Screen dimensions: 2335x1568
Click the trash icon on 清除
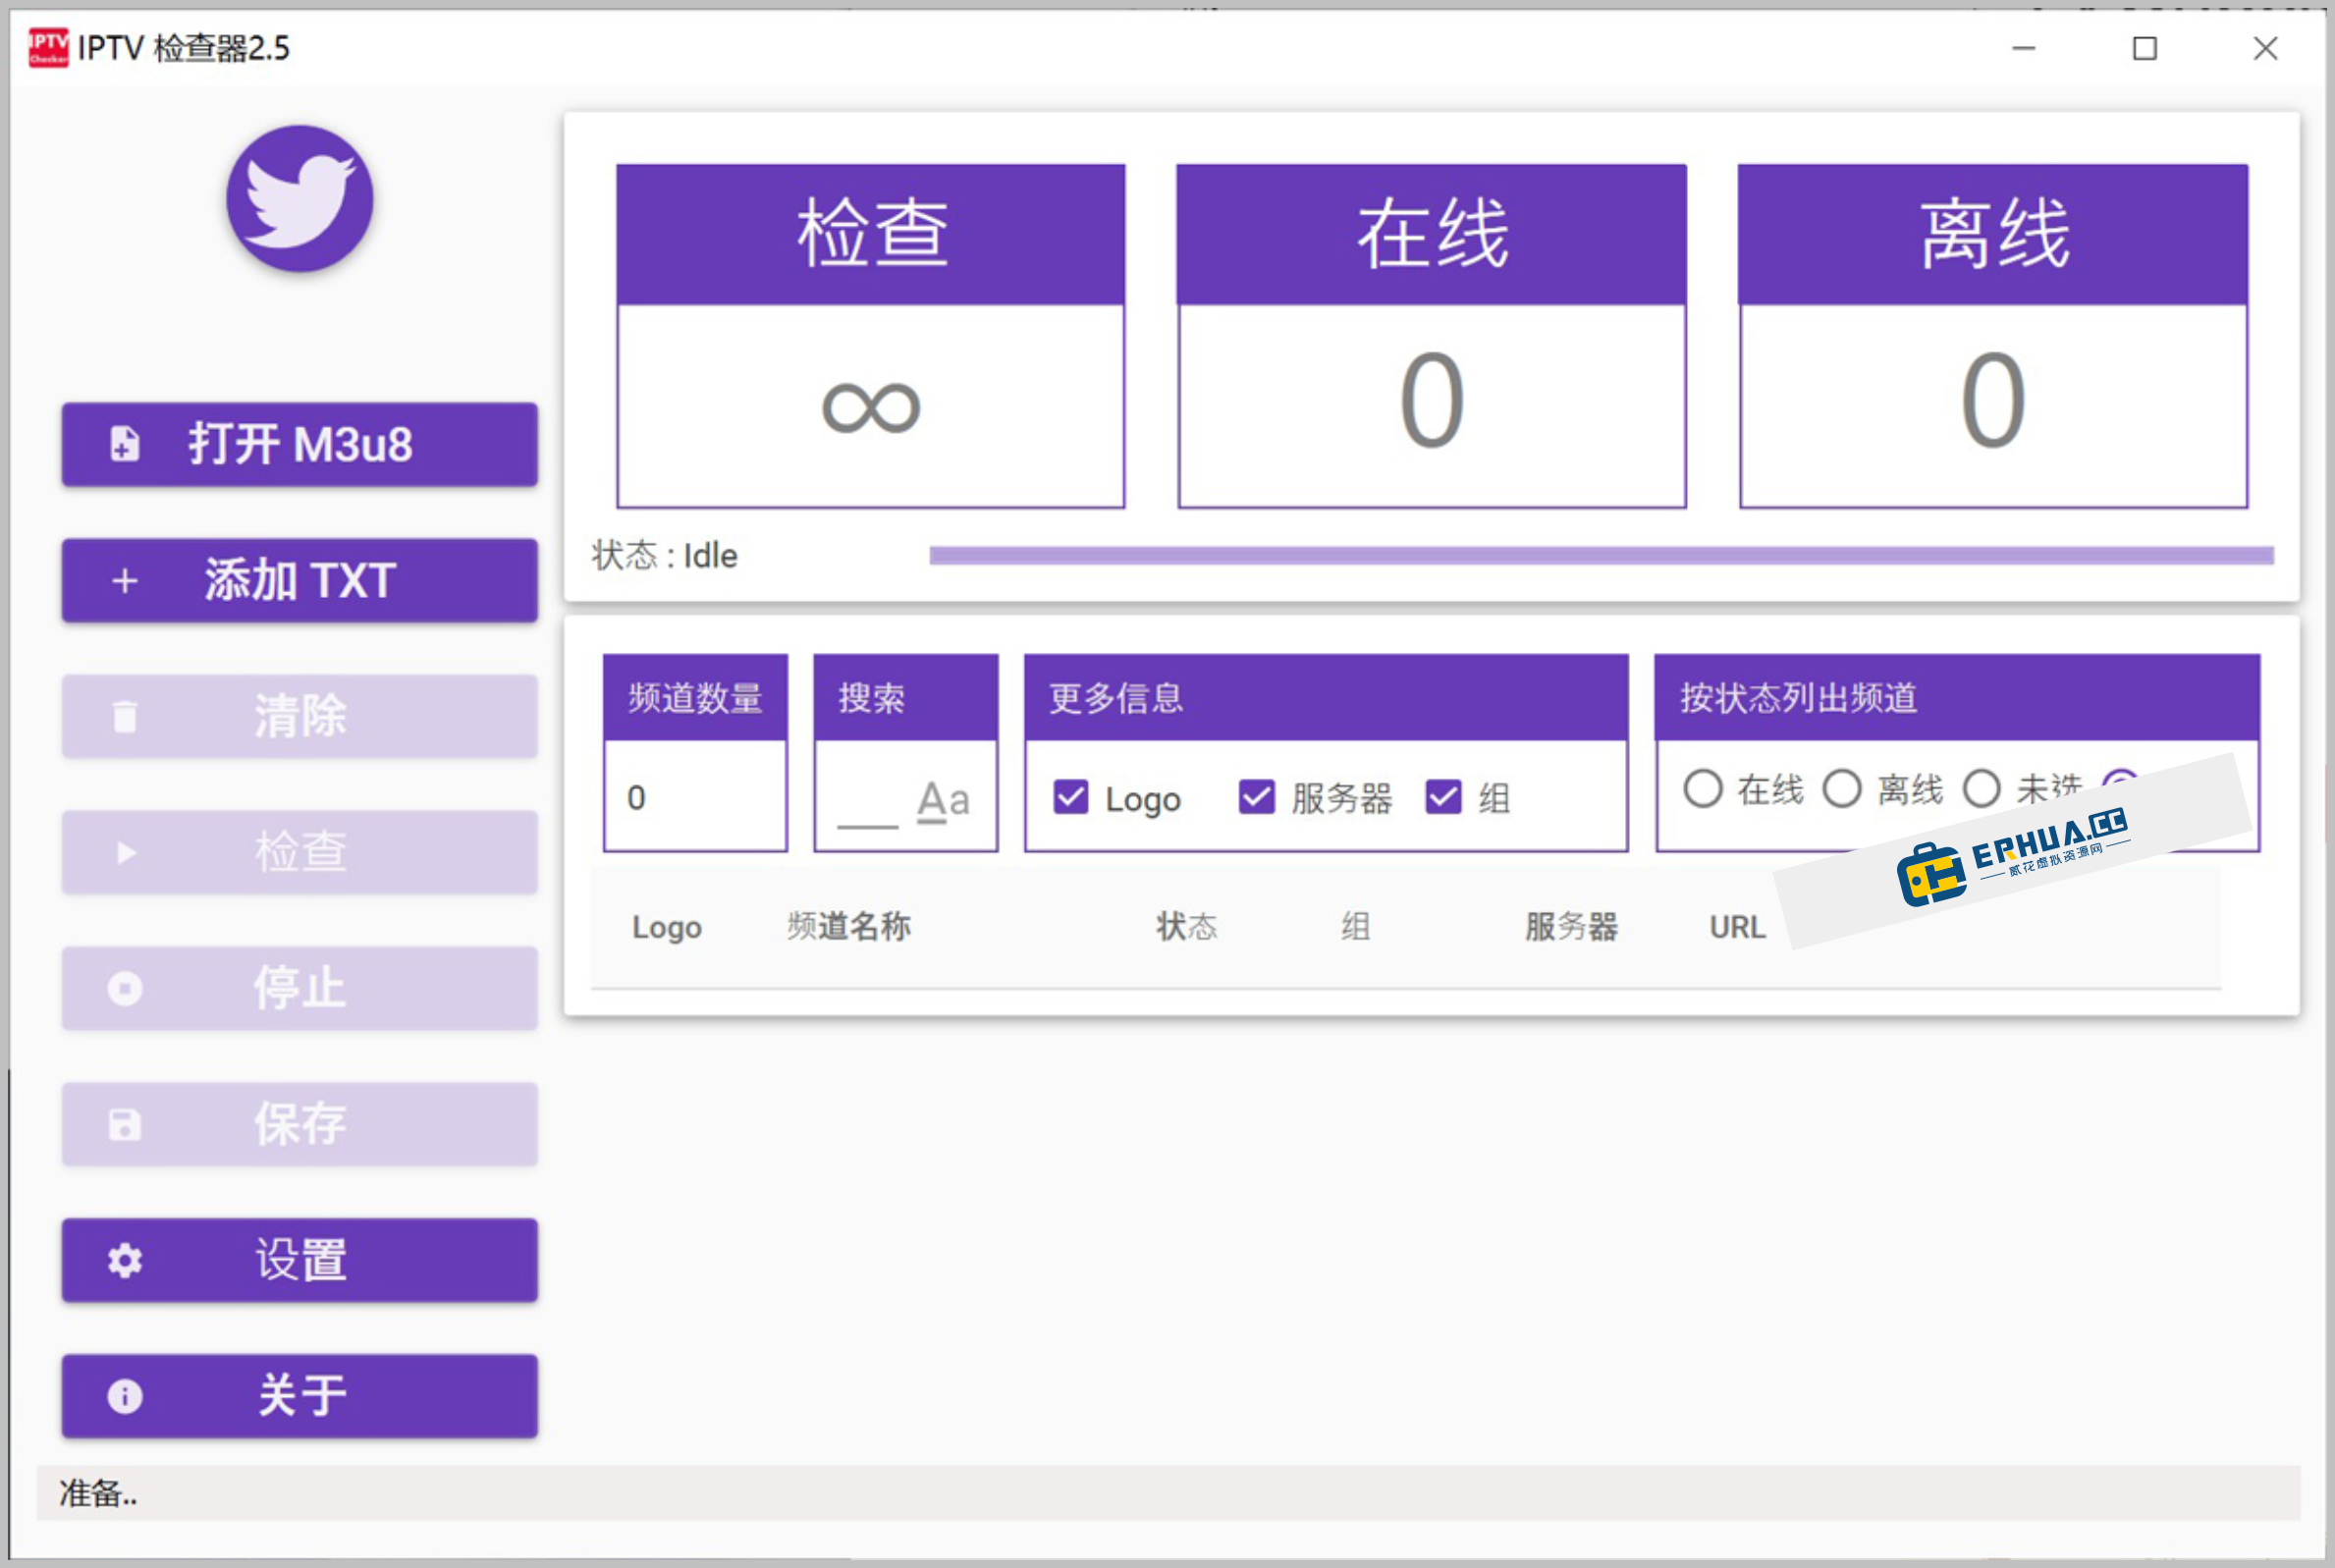tap(124, 716)
